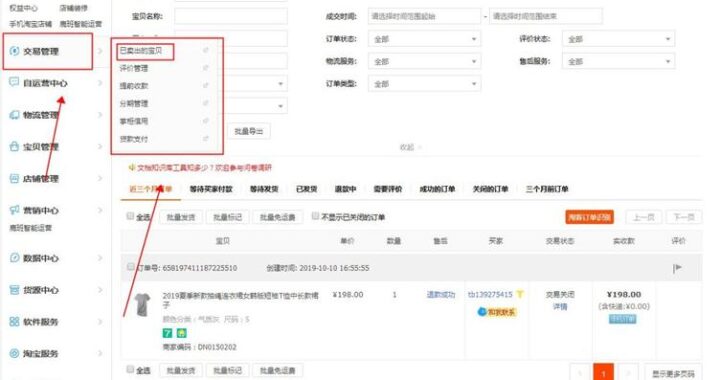Open the 详情 link under 交易关闭
Screen dimensions: 720x380
(560, 307)
